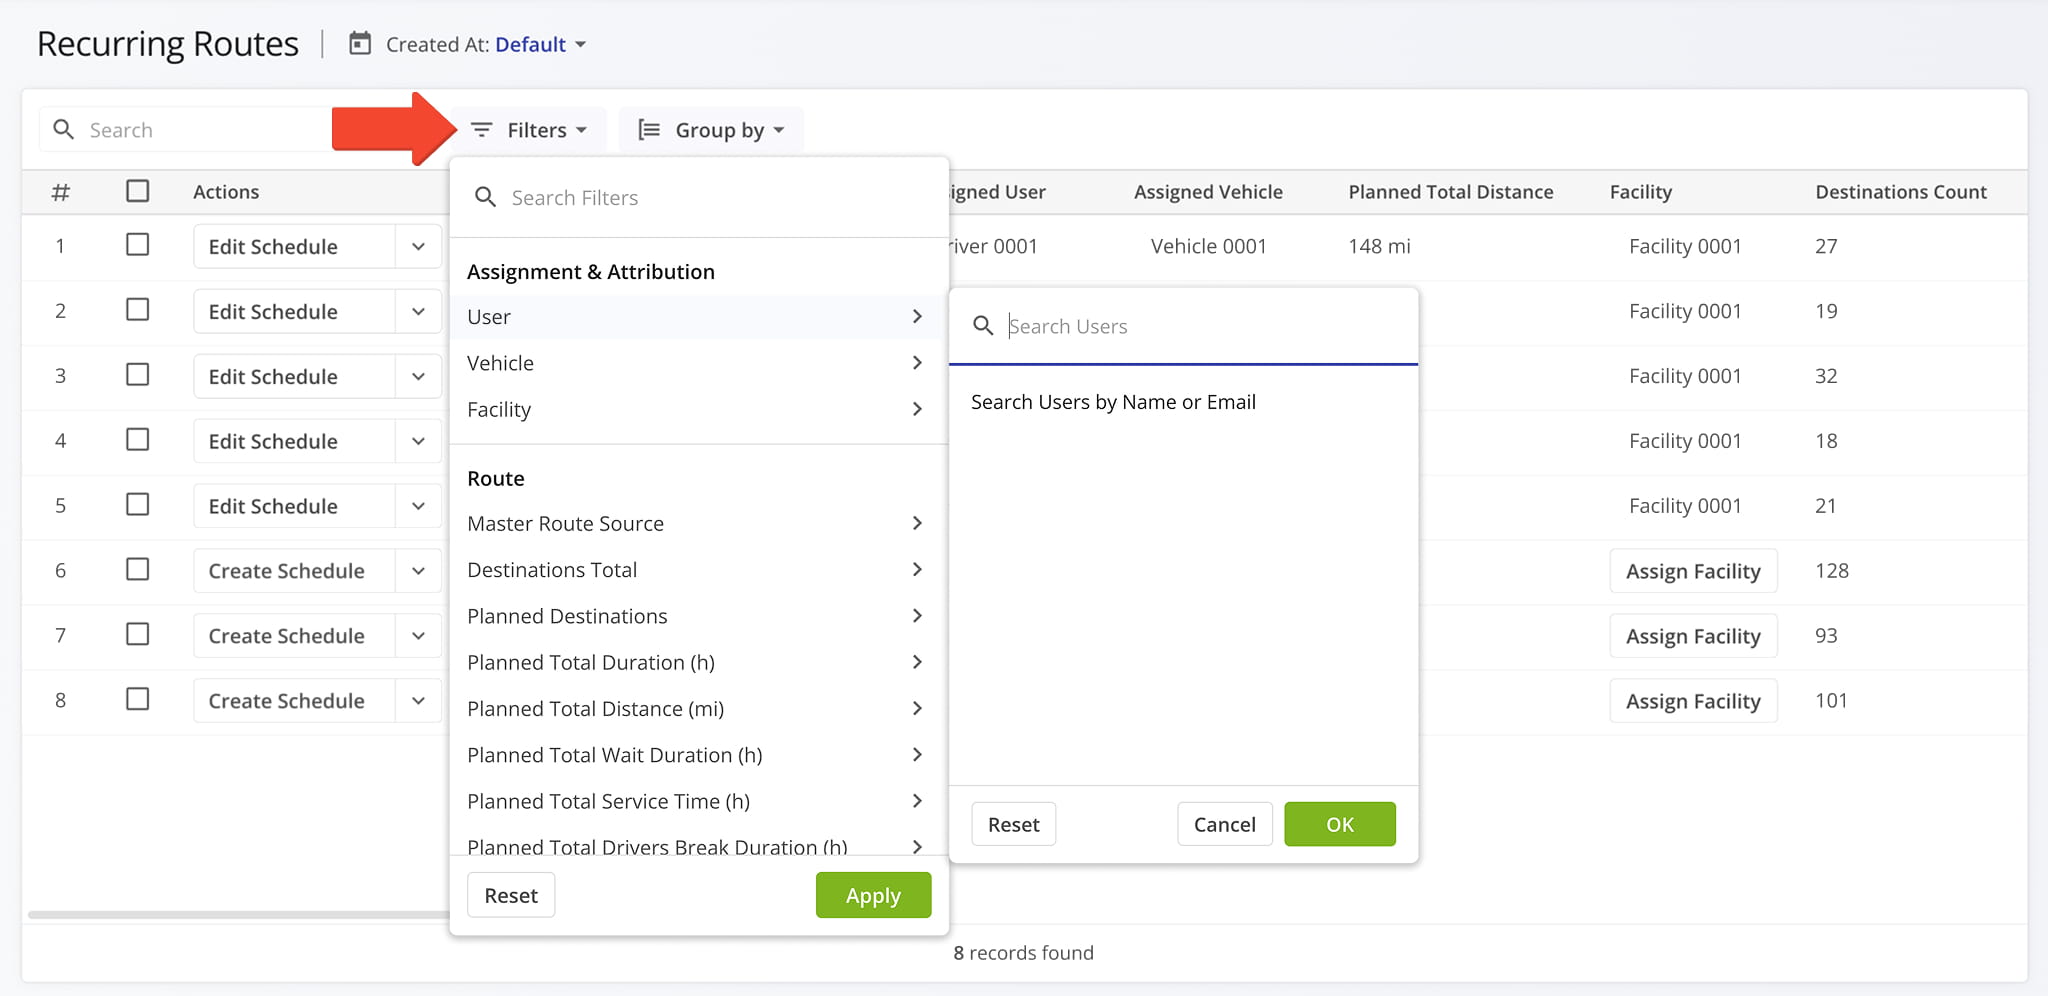Click inside the Search Users text field
The height and width of the screenshot is (996, 2048).
click(1100, 325)
